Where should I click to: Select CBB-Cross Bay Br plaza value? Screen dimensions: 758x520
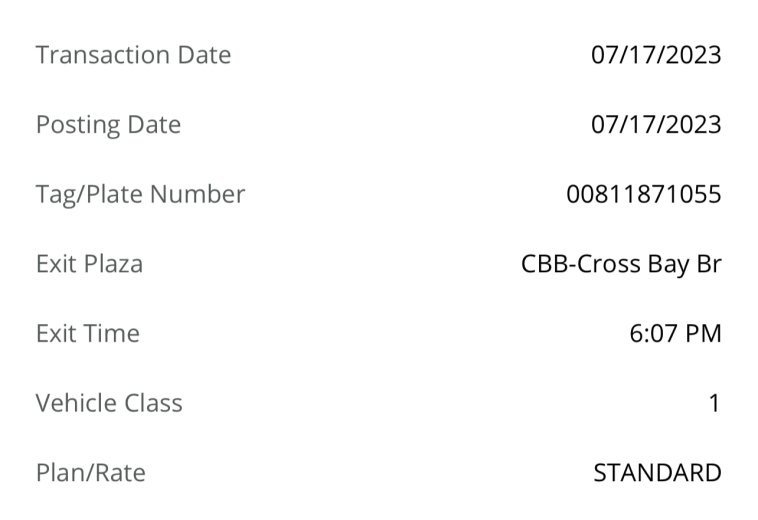(621, 264)
